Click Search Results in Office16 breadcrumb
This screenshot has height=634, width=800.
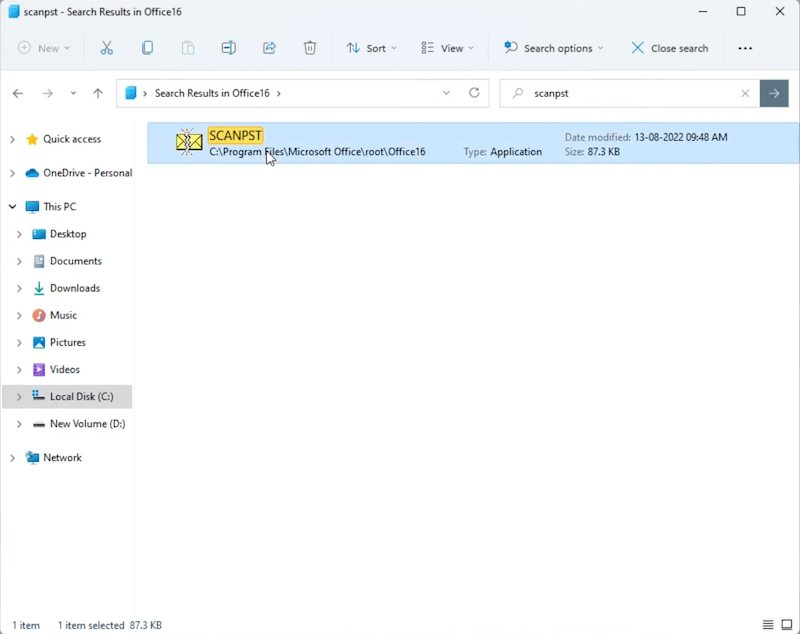212,93
